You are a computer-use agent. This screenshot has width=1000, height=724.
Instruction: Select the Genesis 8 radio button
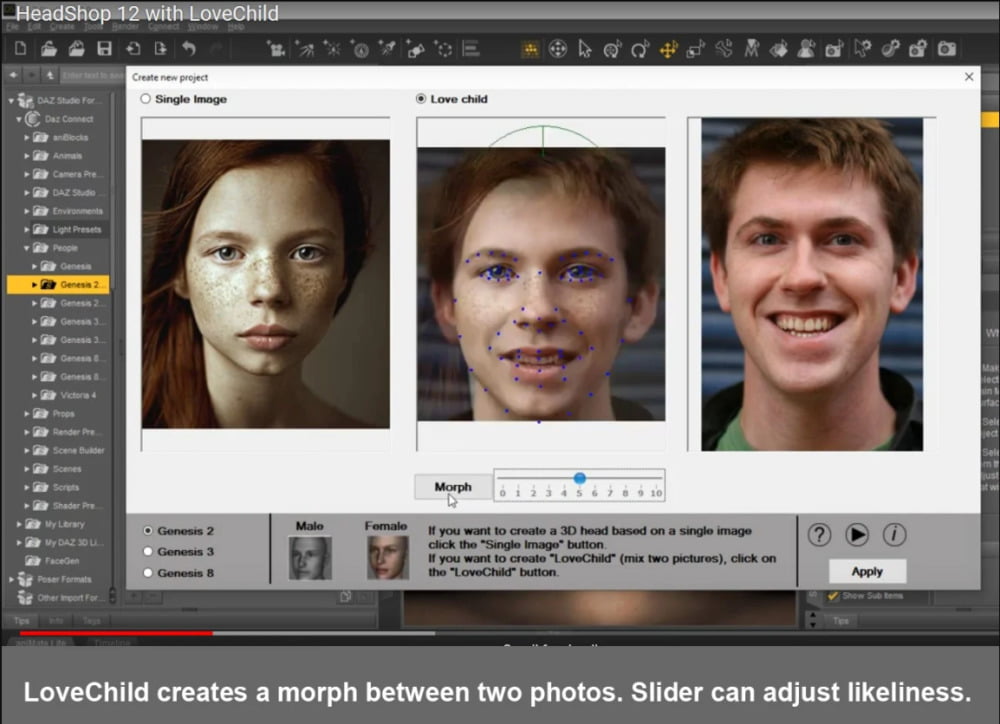click(148, 573)
